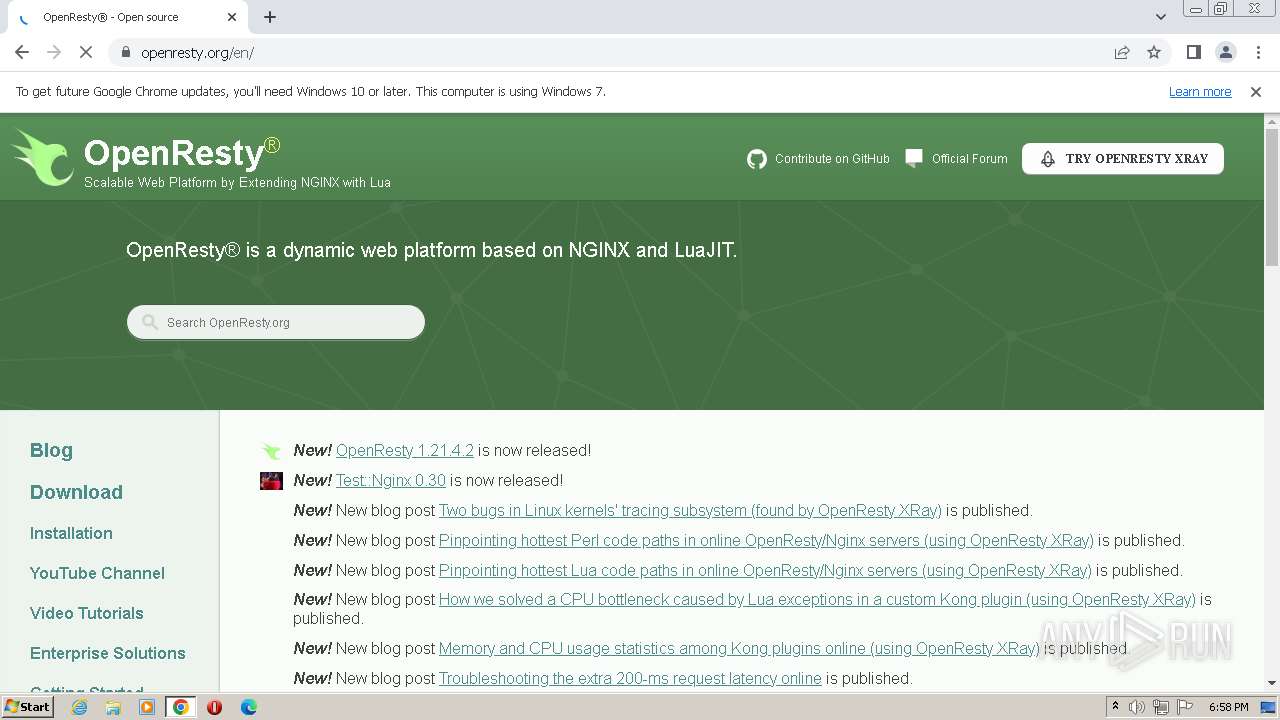This screenshot has height=720, width=1280.
Task: Click the site lock icon
Action: click(x=125, y=52)
